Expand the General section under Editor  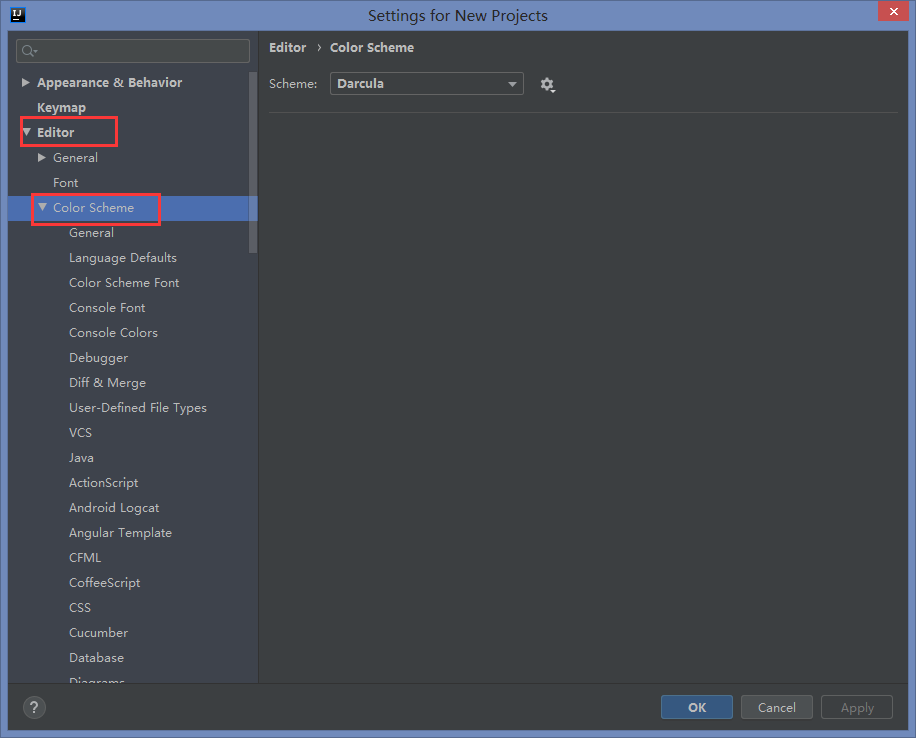pos(43,157)
